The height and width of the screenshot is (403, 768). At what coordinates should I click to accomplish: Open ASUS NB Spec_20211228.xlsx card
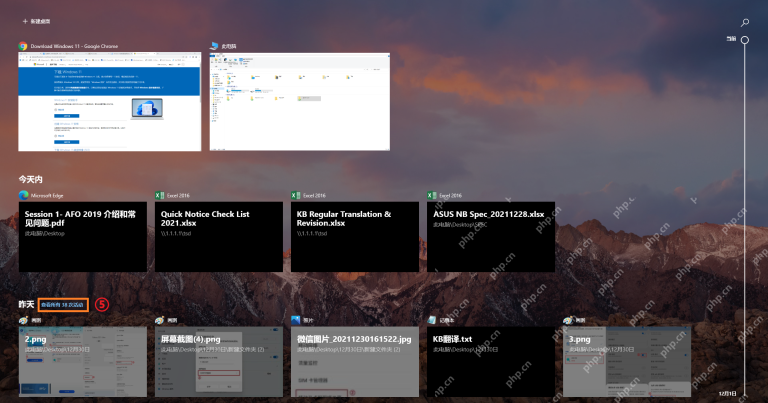(491, 237)
